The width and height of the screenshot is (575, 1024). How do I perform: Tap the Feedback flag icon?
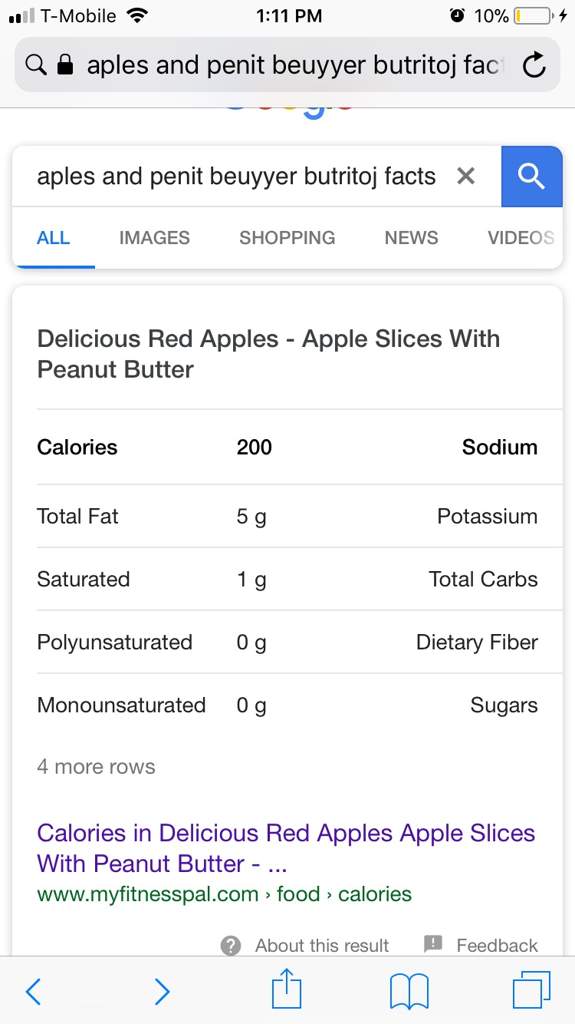[433, 944]
